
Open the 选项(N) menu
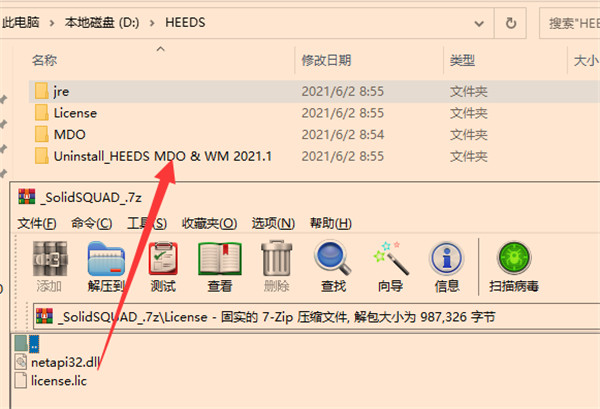(273, 223)
